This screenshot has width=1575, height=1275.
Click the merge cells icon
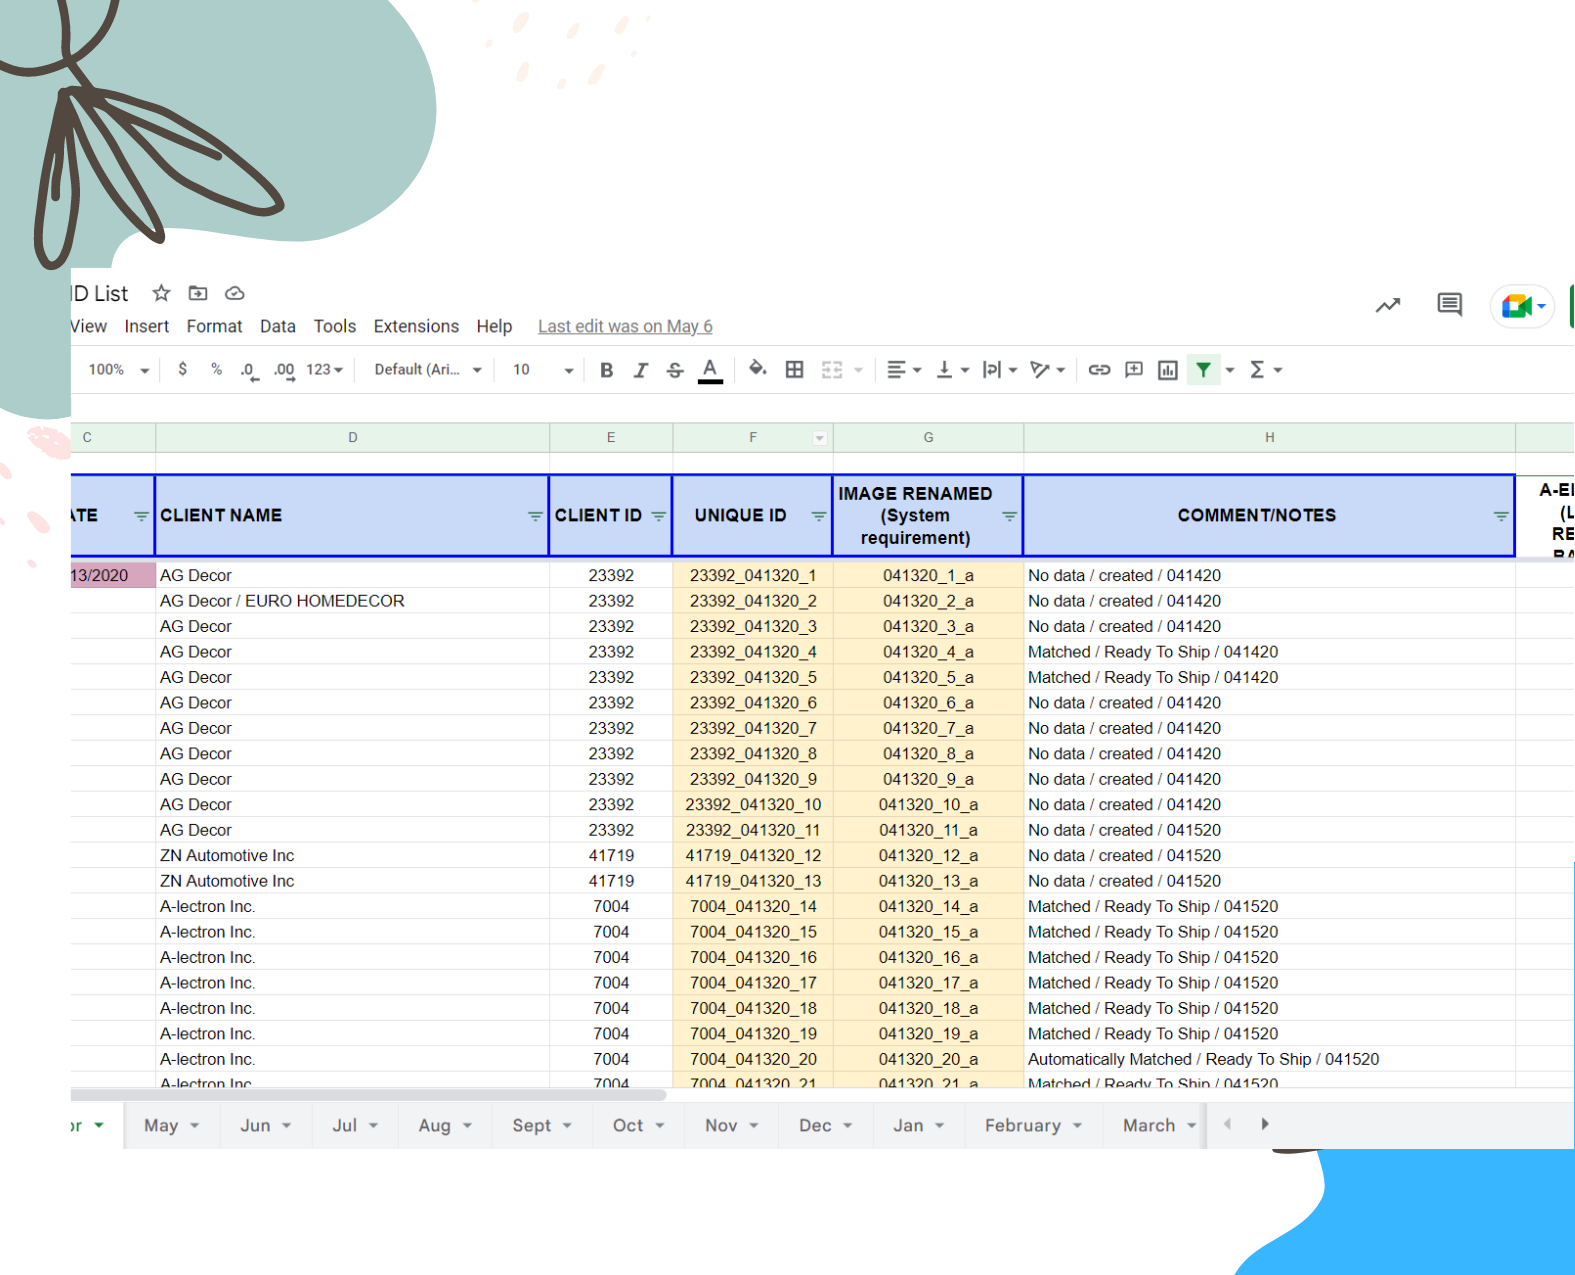[x=832, y=370]
